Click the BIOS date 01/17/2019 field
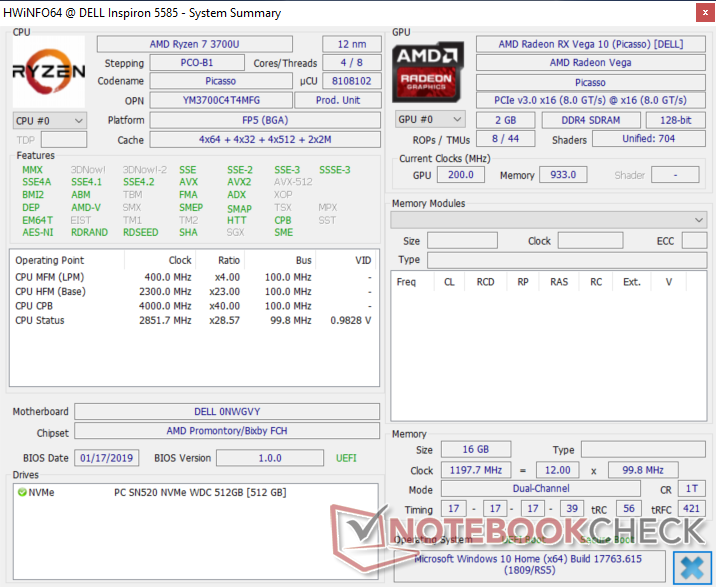This screenshot has width=716, height=587. pos(106,458)
